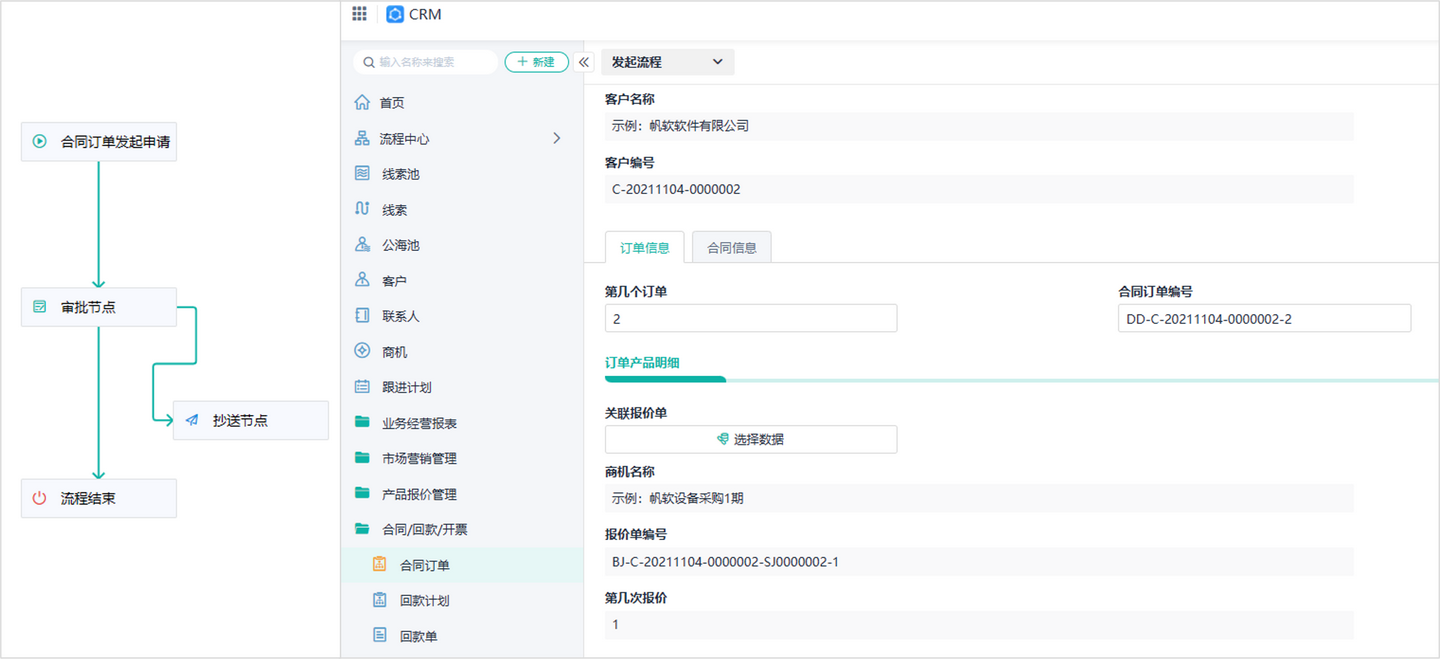Open the 商机 opportunities icon
The width and height of the screenshot is (1440, 659).
[362, 350]
